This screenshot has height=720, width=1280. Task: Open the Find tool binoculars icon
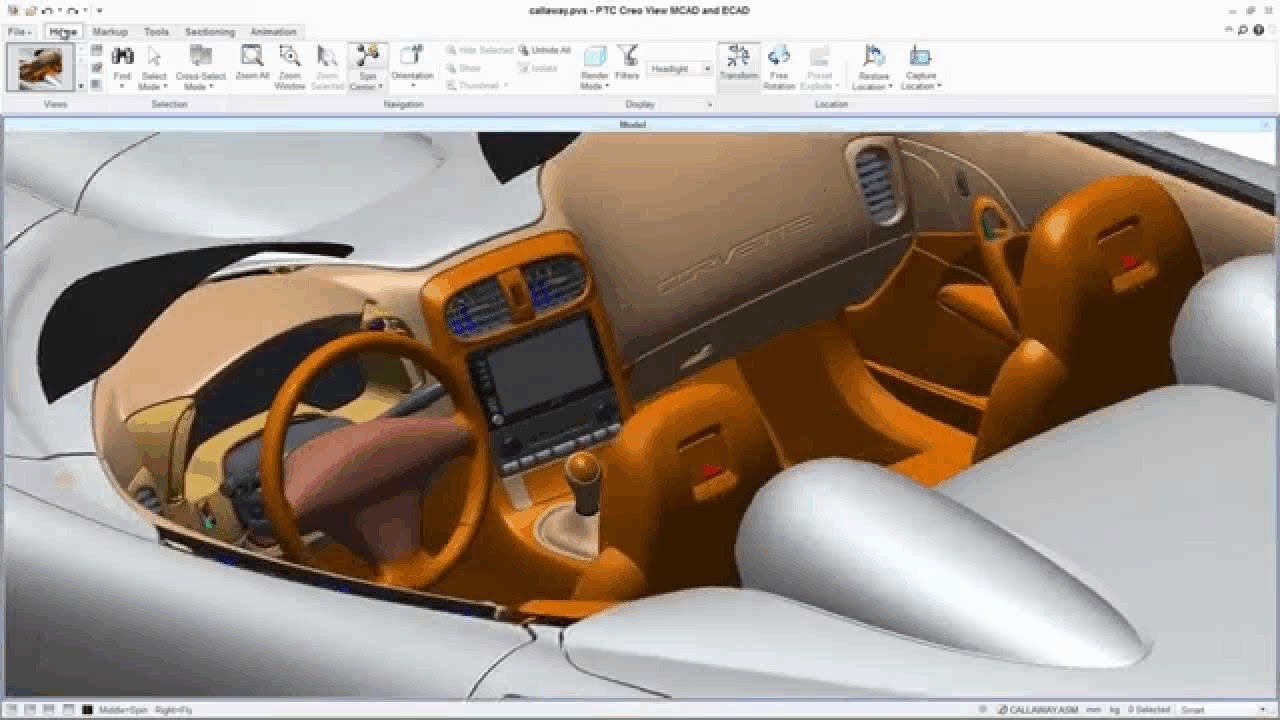(122, 56)
